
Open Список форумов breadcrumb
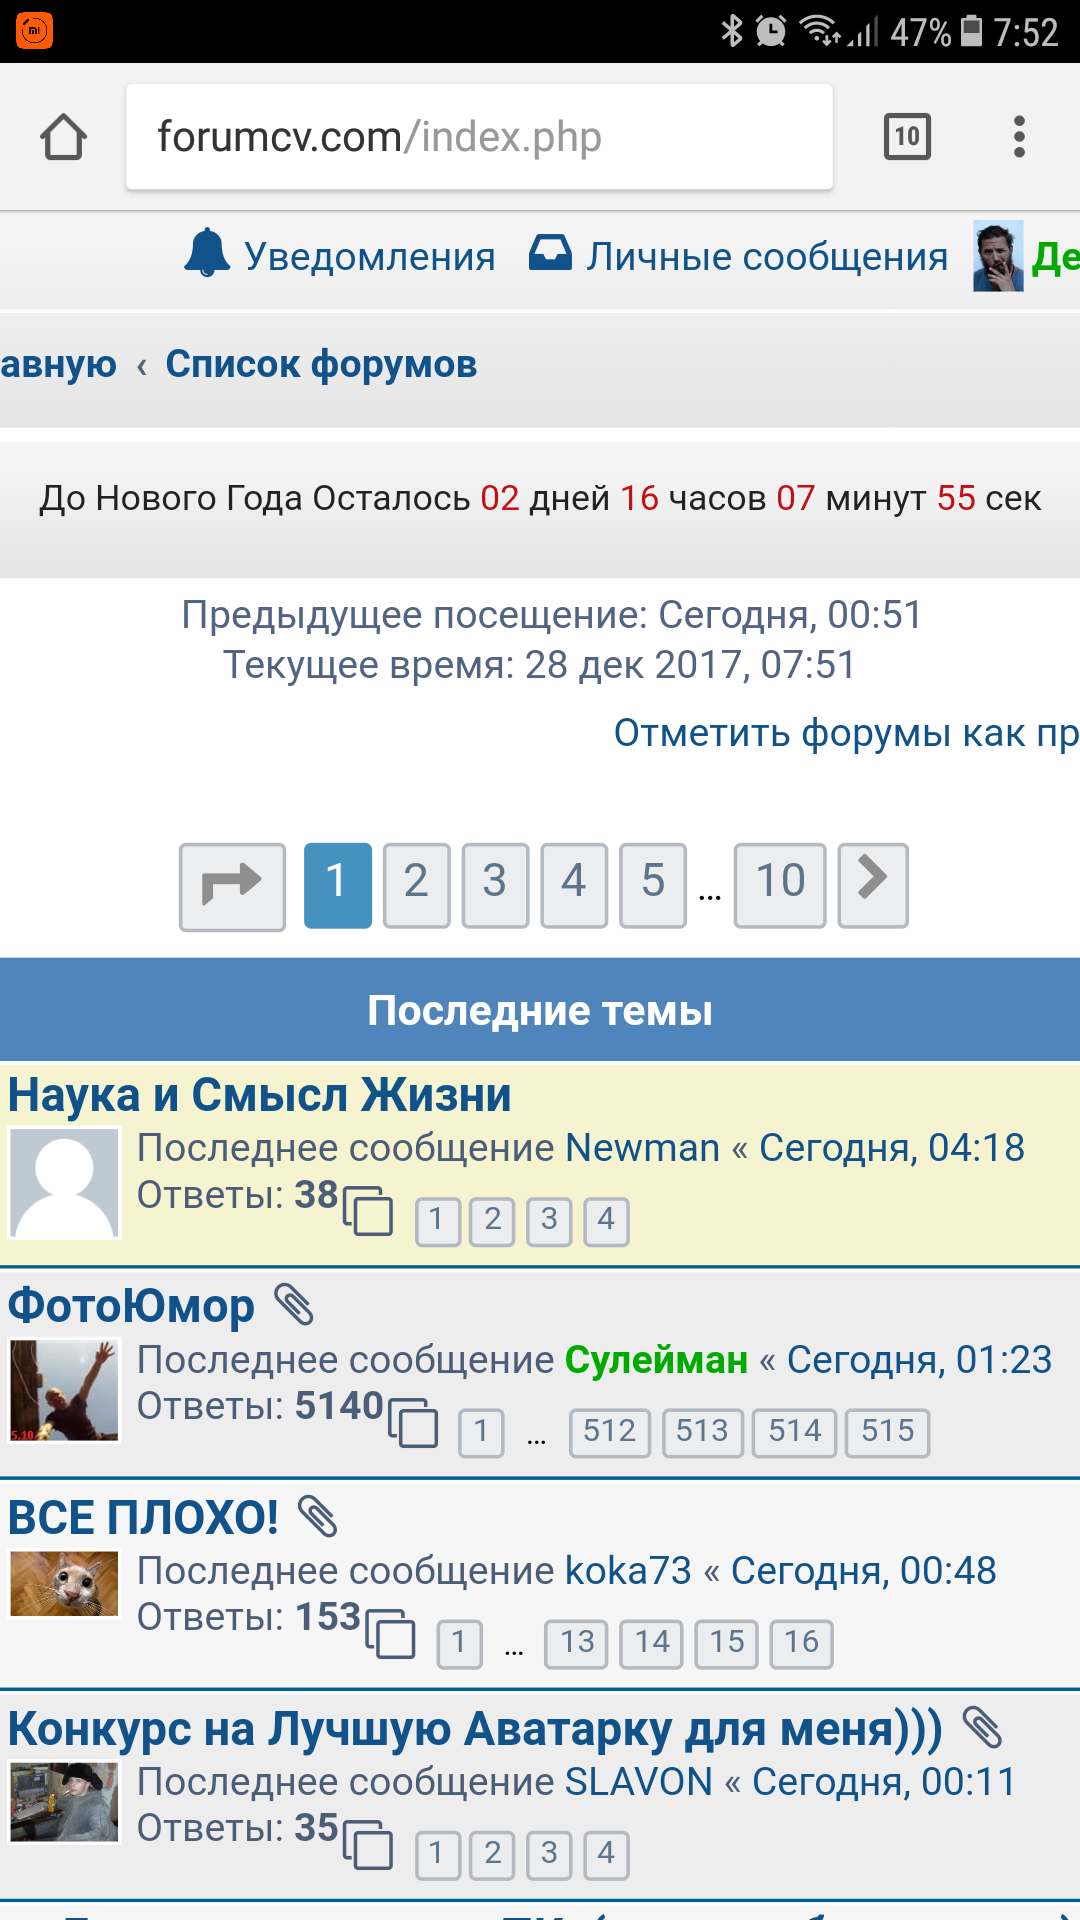pyautogui.click(x=321, y=364)
